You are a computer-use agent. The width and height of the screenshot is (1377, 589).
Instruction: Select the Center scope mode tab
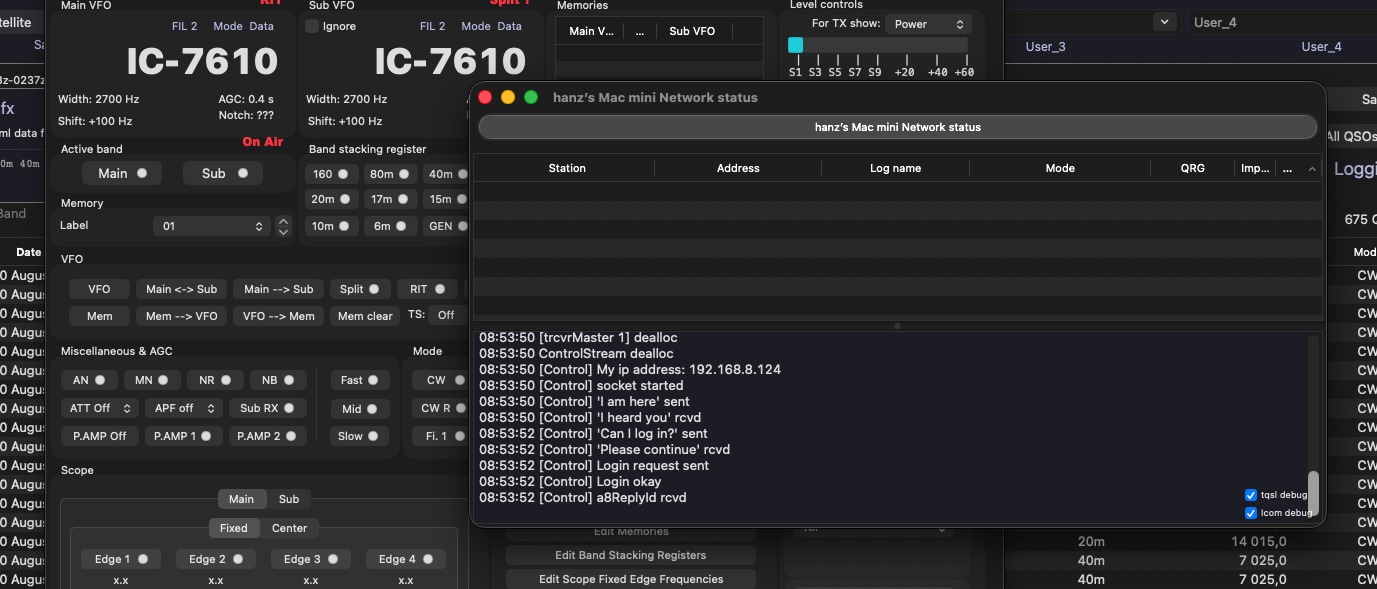(x=290, y=528)
